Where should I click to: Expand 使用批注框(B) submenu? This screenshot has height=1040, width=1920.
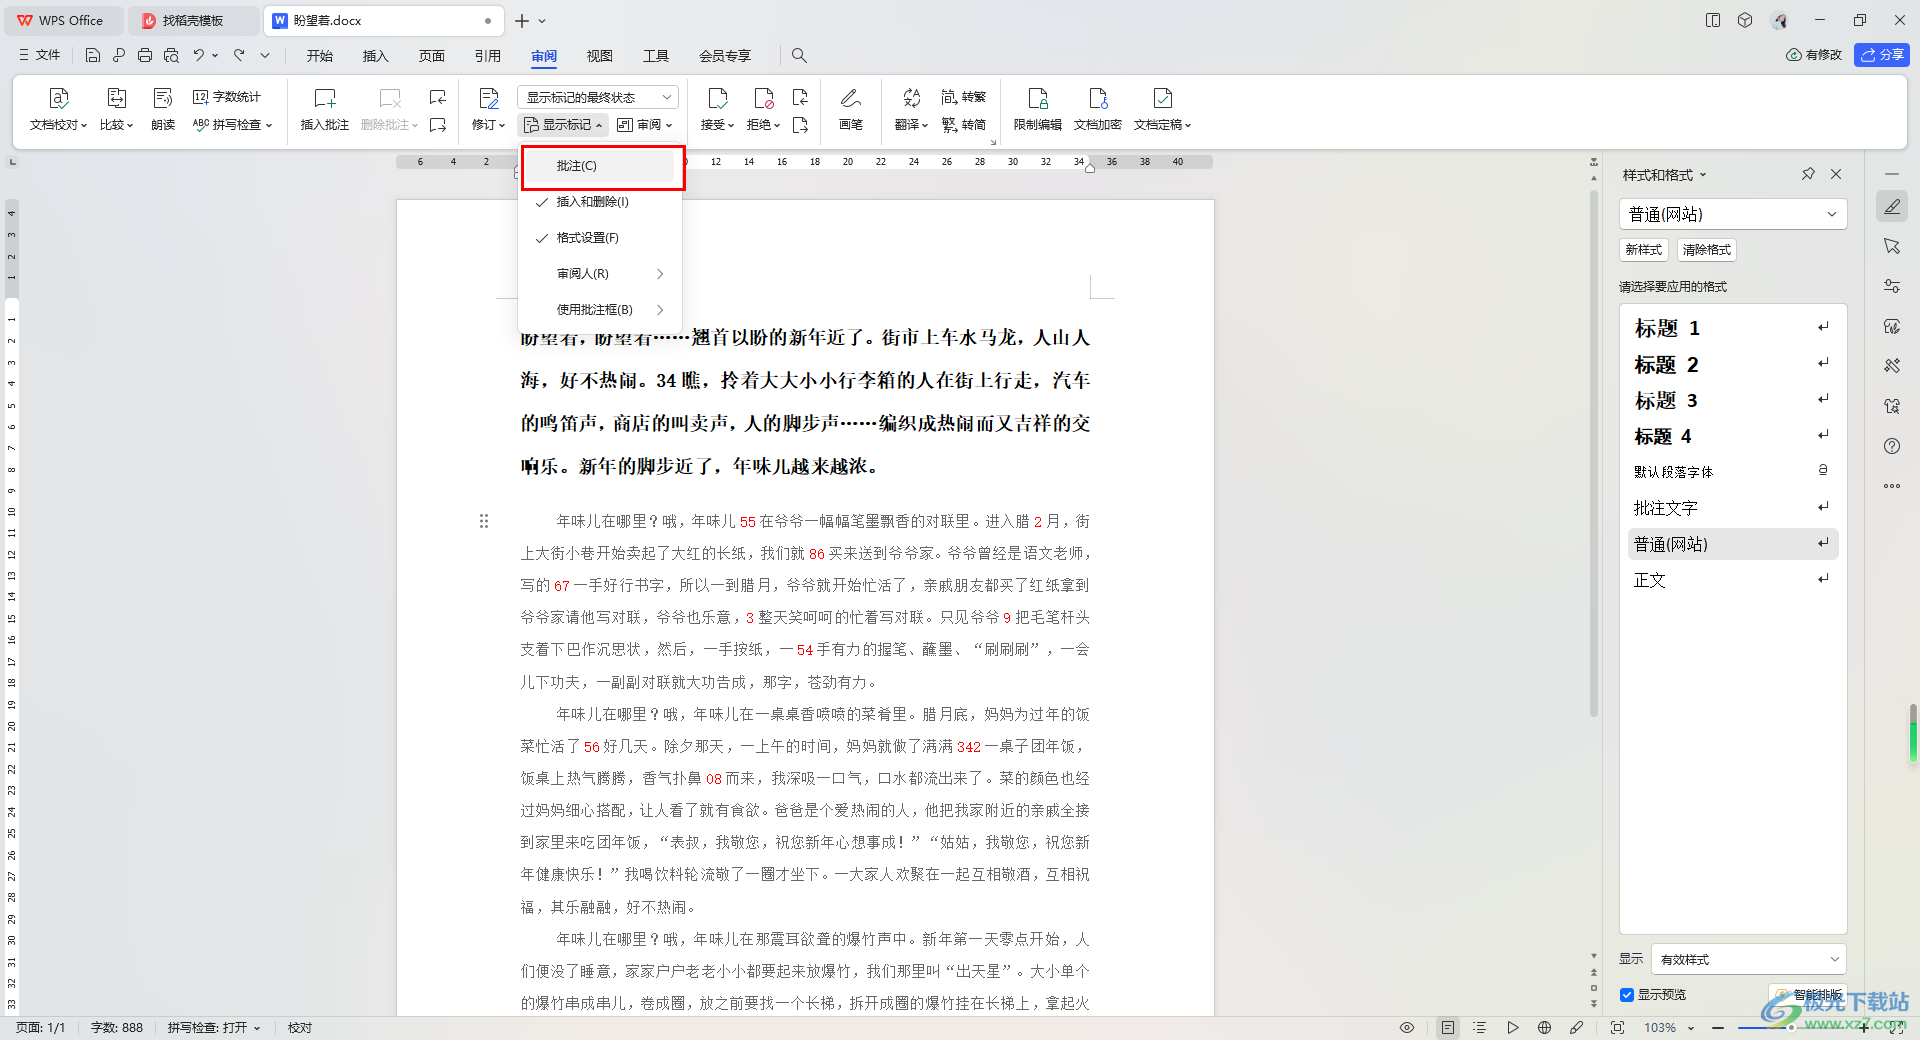click(x=600, y=310)
